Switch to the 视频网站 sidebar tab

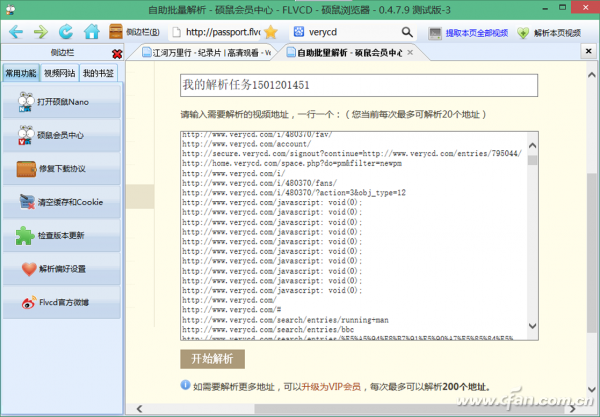[x=60, y=73]
